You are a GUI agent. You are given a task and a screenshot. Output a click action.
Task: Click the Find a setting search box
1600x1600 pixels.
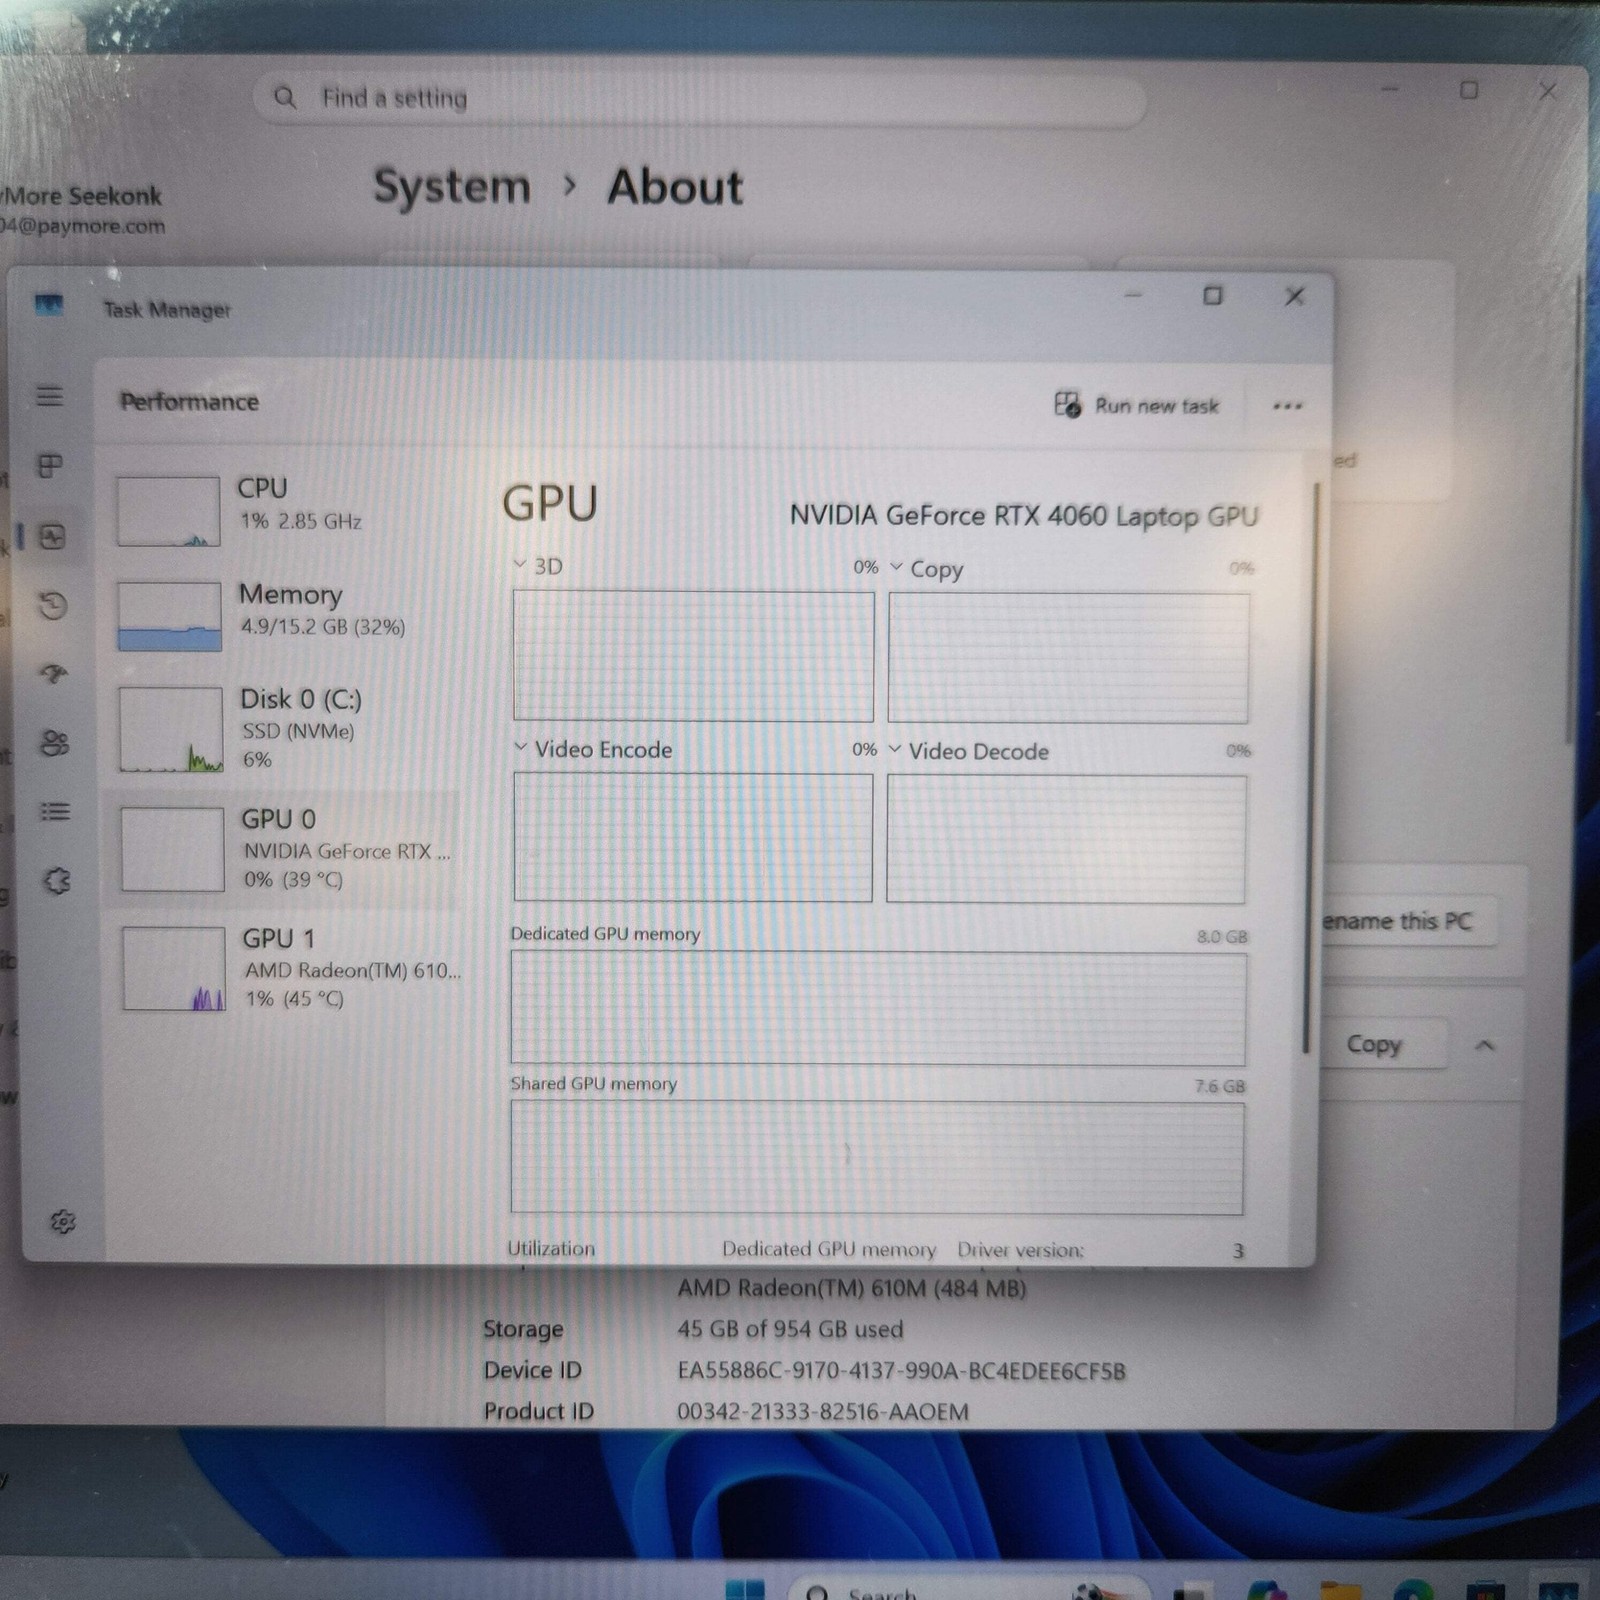(x=700, y=98)
